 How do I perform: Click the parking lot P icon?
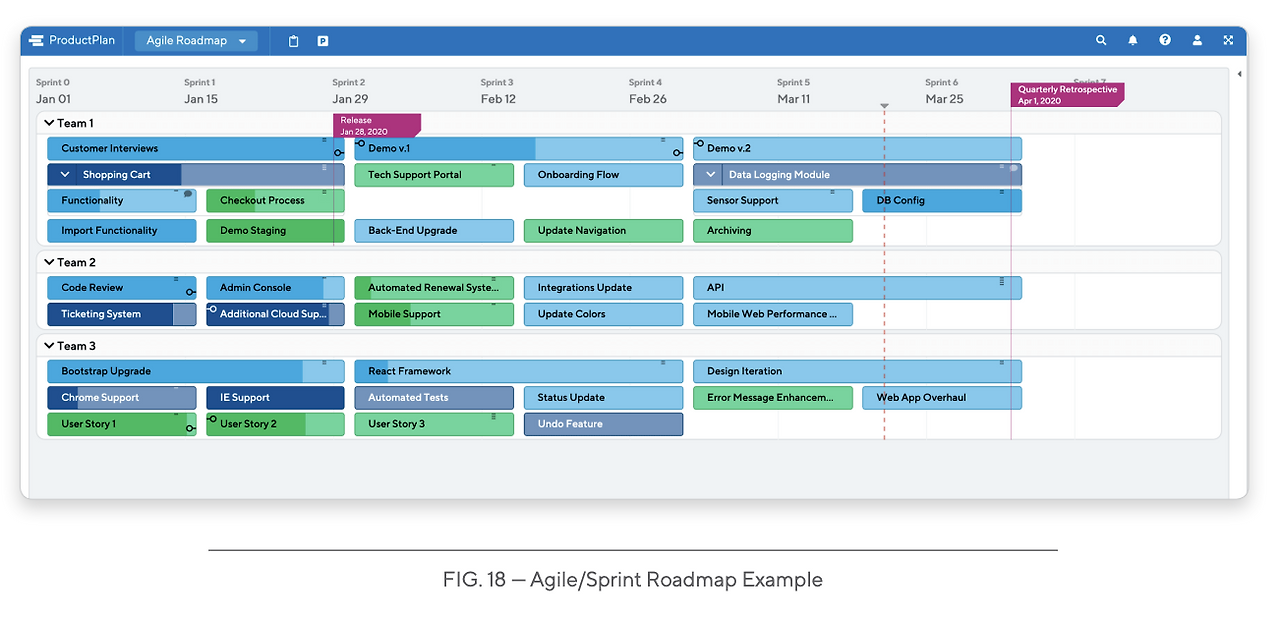coord(323,41)
